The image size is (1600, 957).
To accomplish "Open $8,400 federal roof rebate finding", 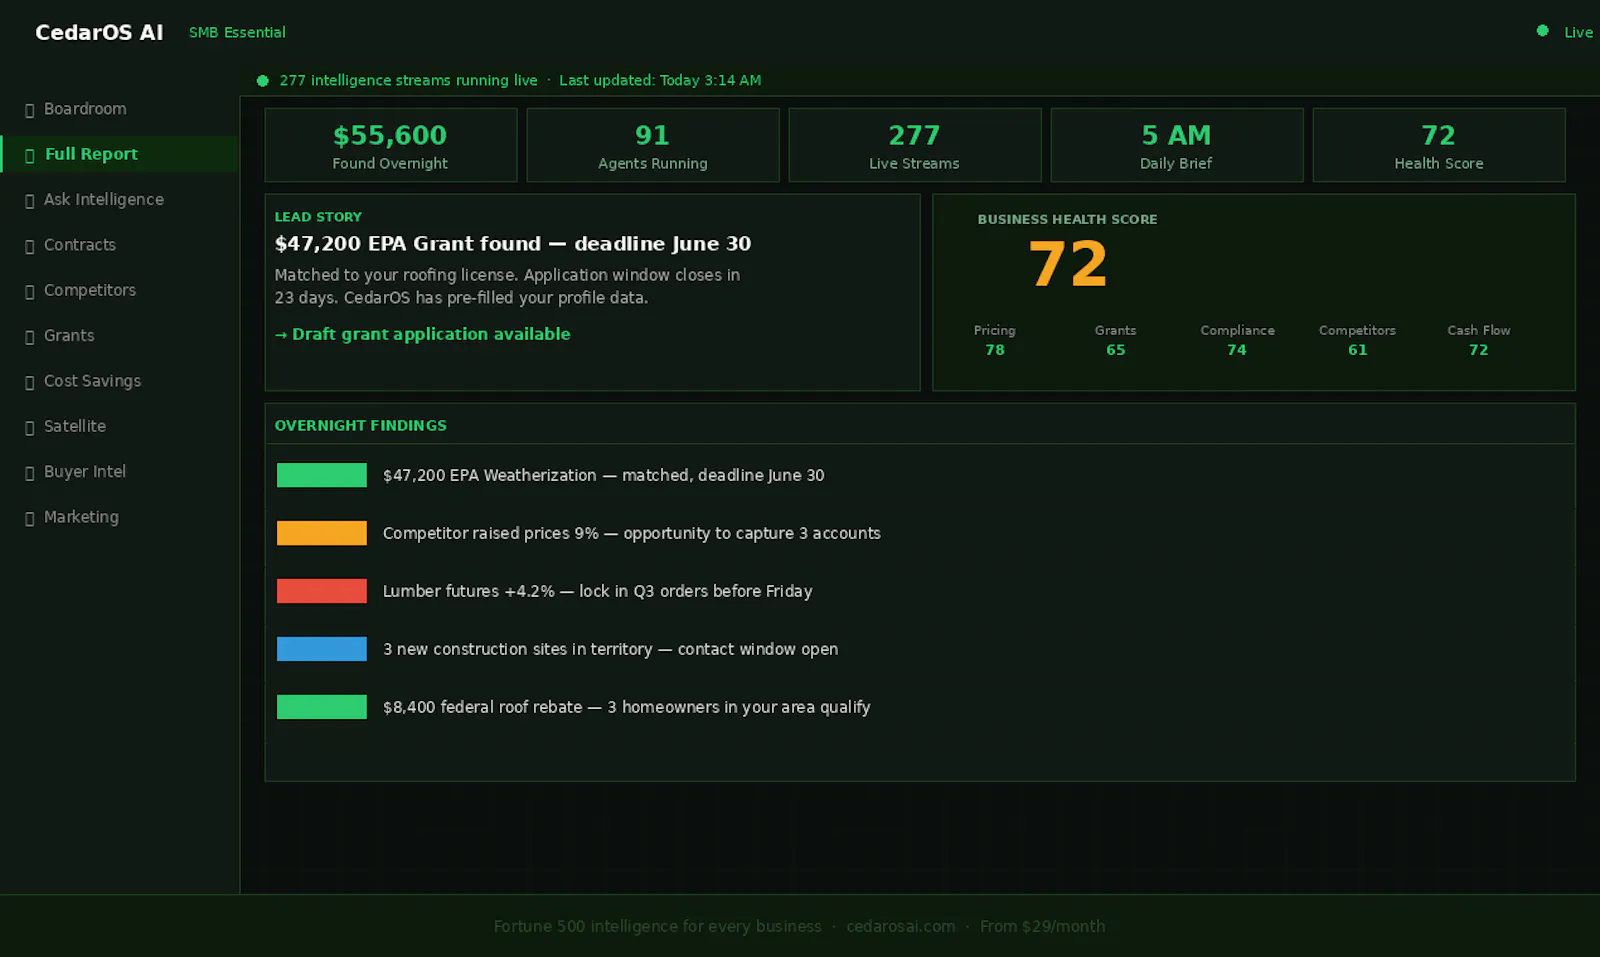I will pyautogui.click(x=627, y=707).
